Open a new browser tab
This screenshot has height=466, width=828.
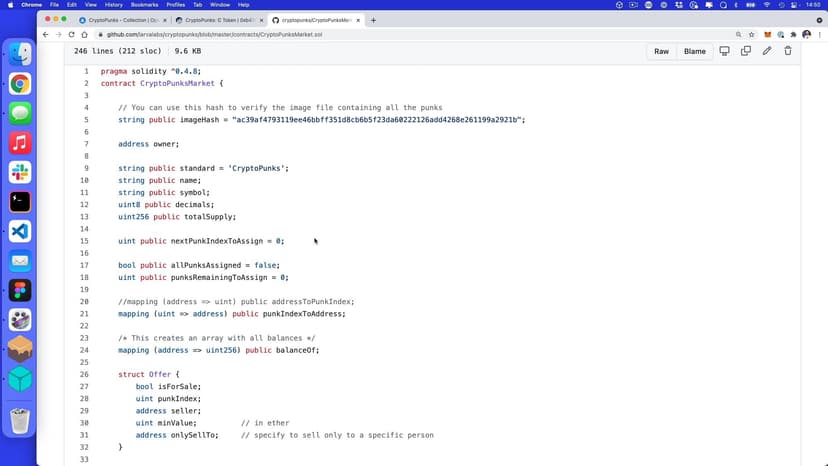coord(374,20)
